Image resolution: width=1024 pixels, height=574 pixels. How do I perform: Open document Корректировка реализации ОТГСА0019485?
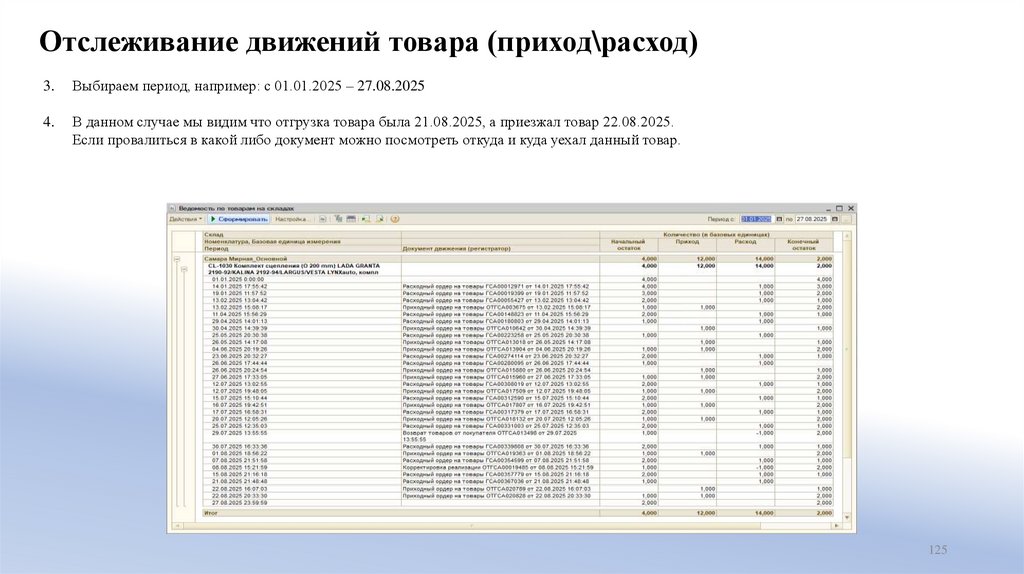coord(498,468)
